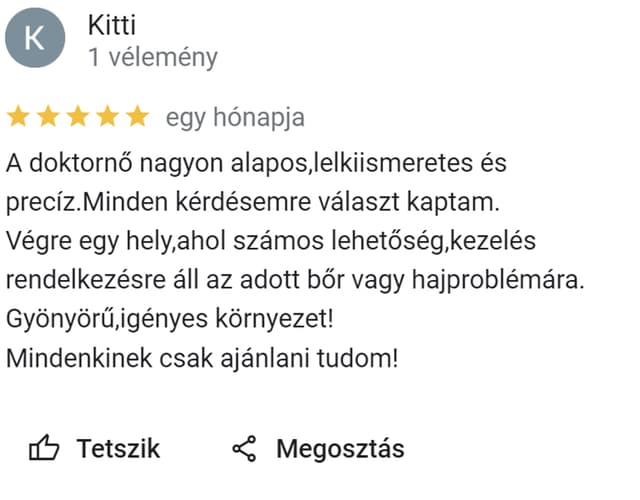This screenshot has width=640, height=500.
Task: Click the line "Gyönyörű,igényes környezet!"
Action: [x=170, y=319]
